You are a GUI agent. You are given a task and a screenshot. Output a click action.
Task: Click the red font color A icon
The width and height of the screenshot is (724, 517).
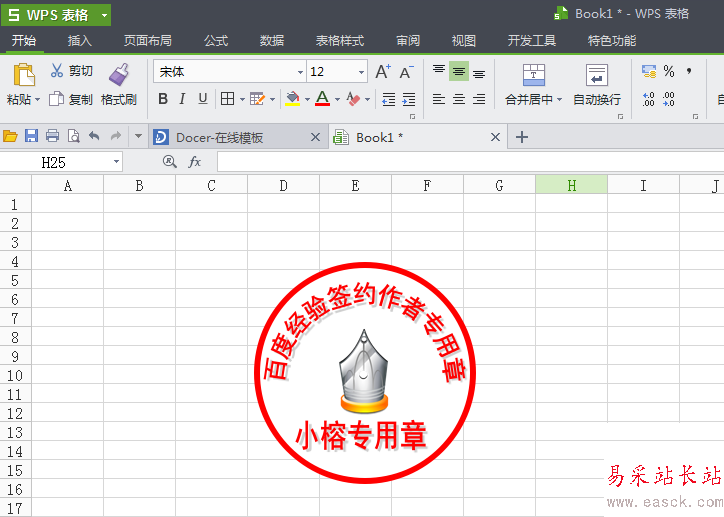(322, 99)
